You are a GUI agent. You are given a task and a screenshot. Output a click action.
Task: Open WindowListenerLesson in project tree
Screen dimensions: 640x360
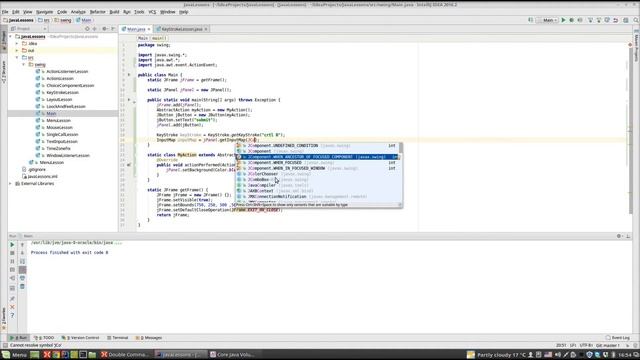click(68, 156)
